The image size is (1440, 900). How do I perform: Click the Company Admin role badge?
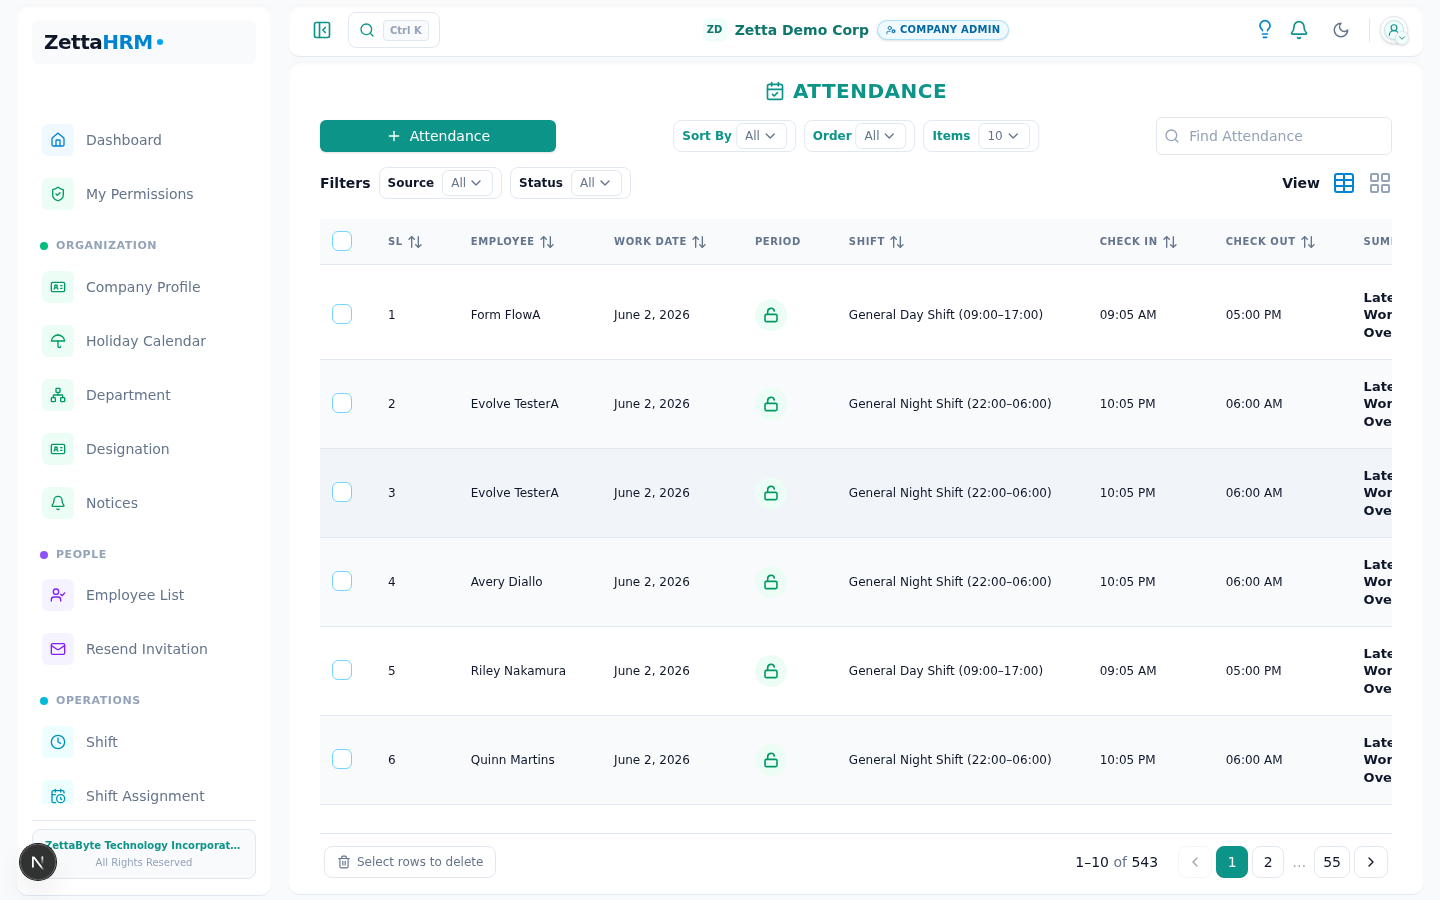(943, 30)
